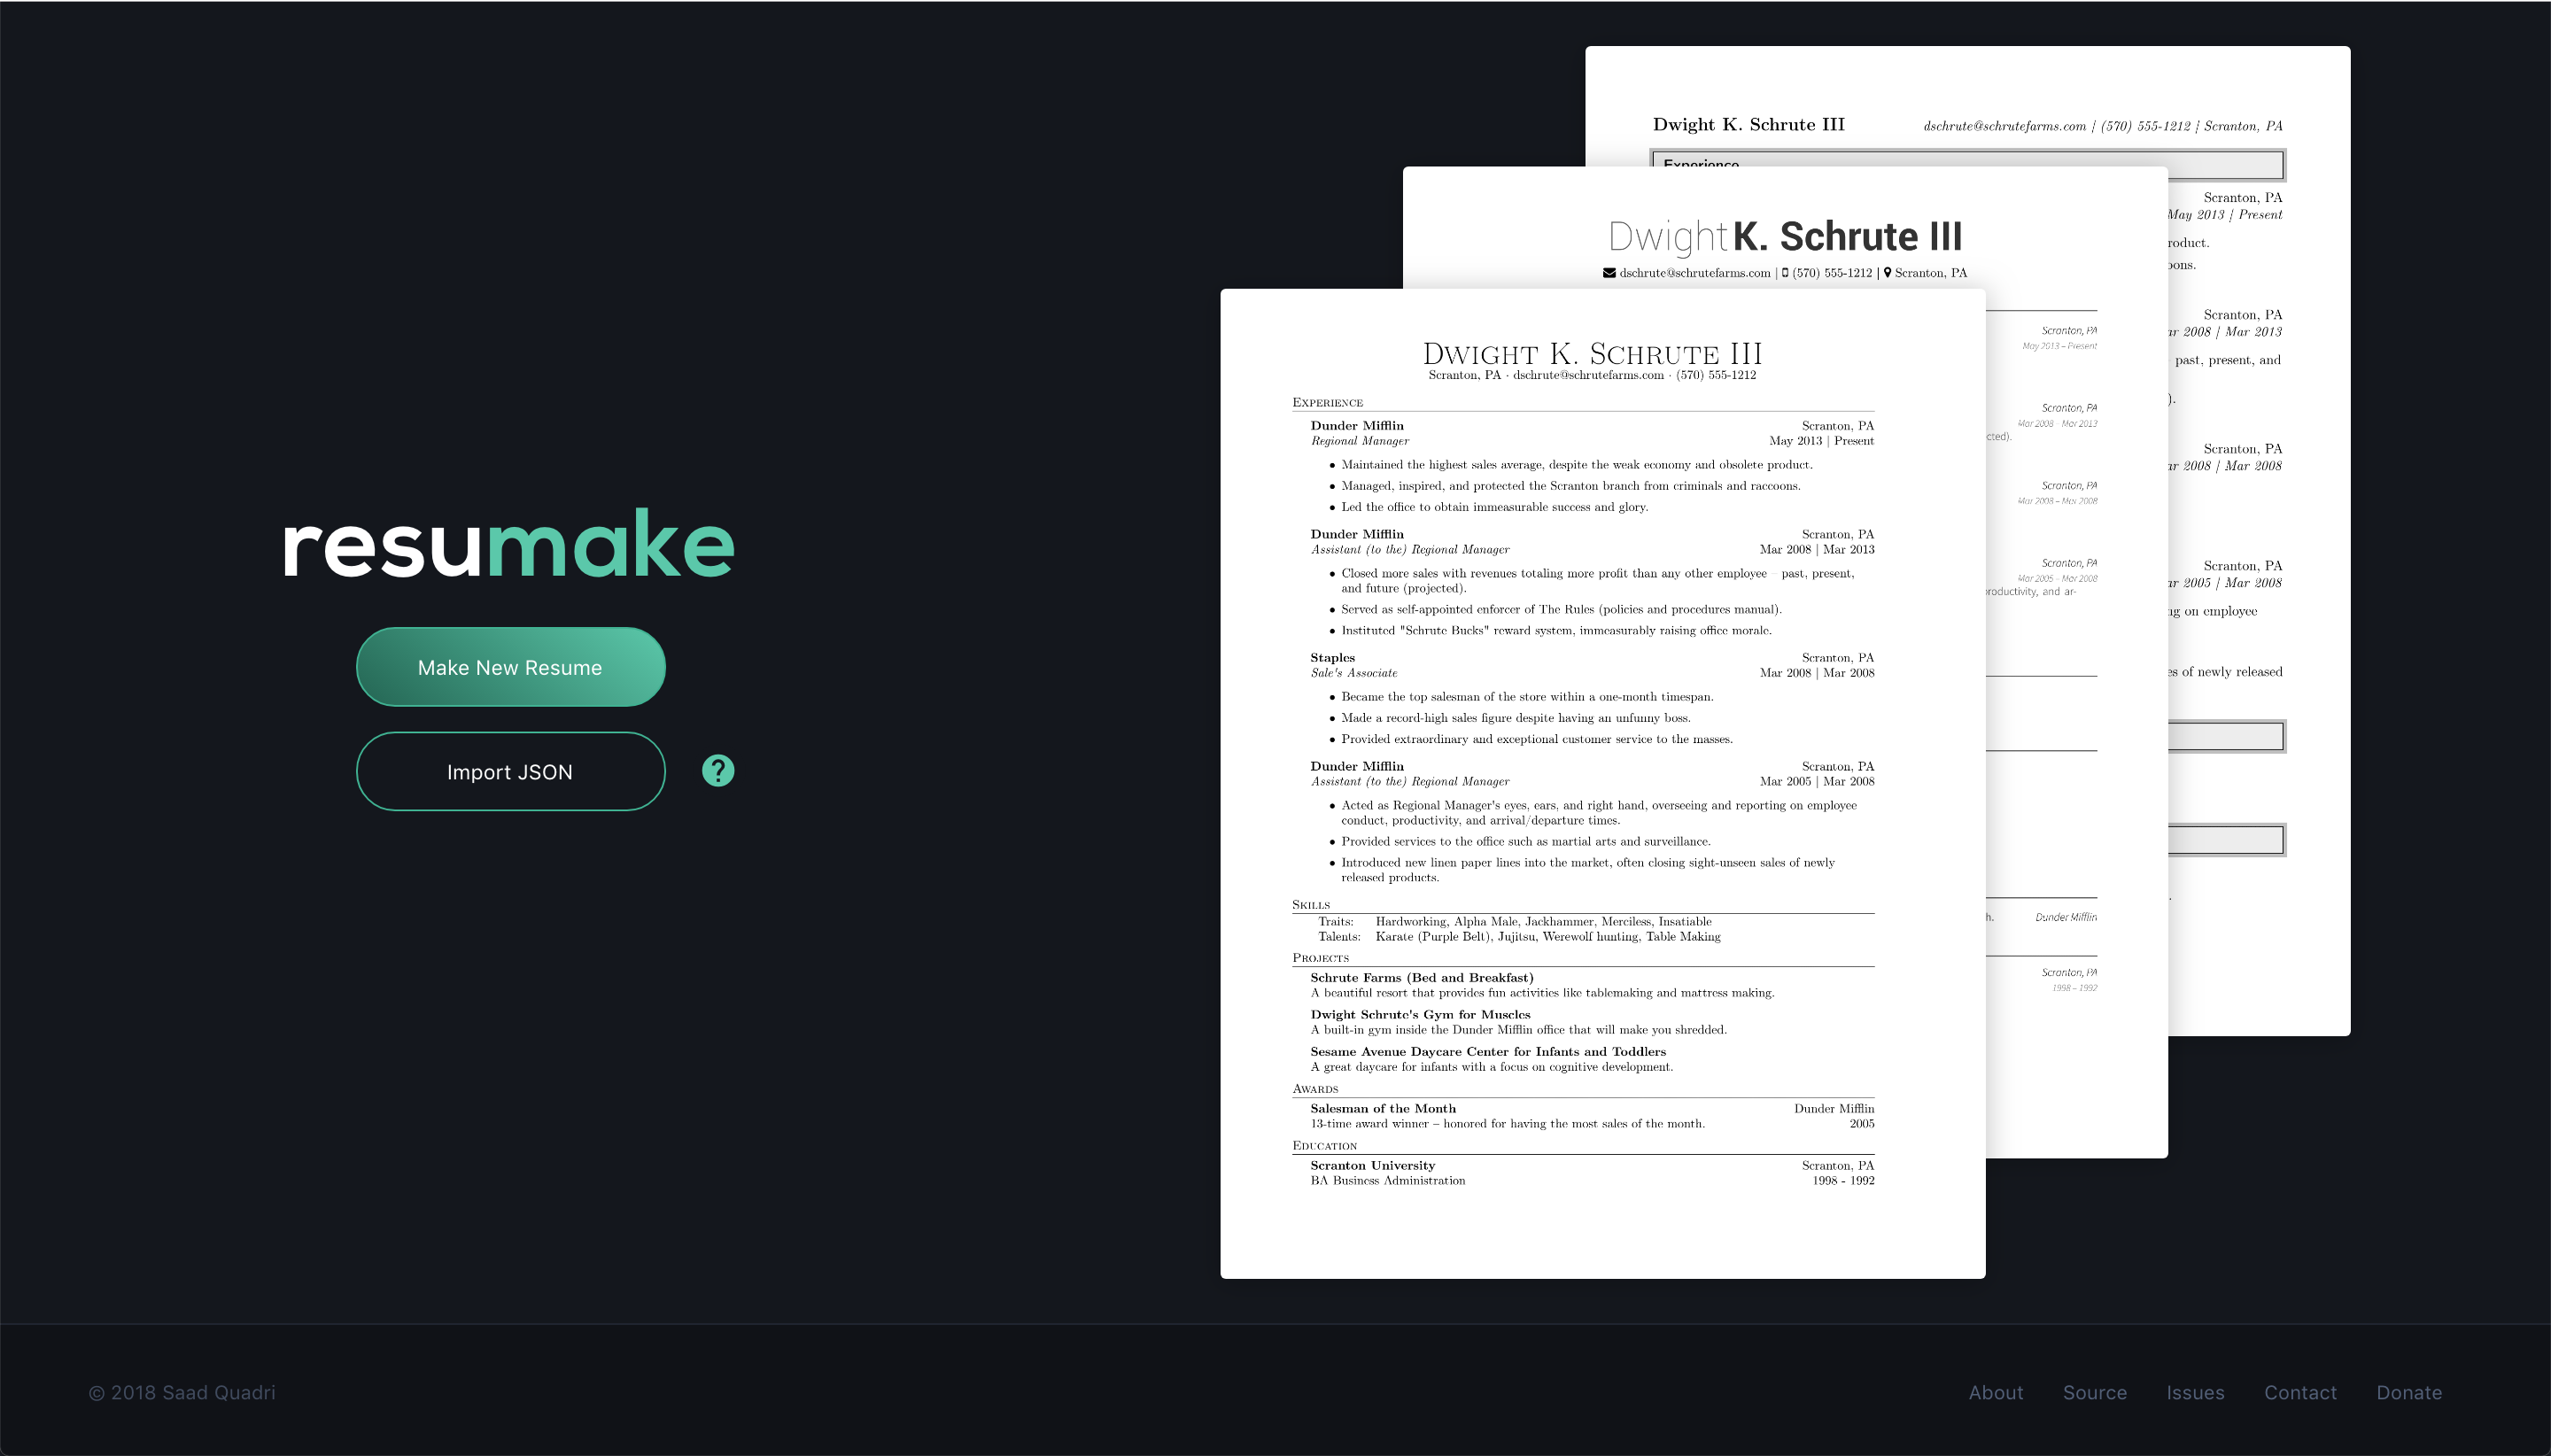Click the "Experience" section heading on front resume
The image size is (2551, 1456).
(1327, 402)
